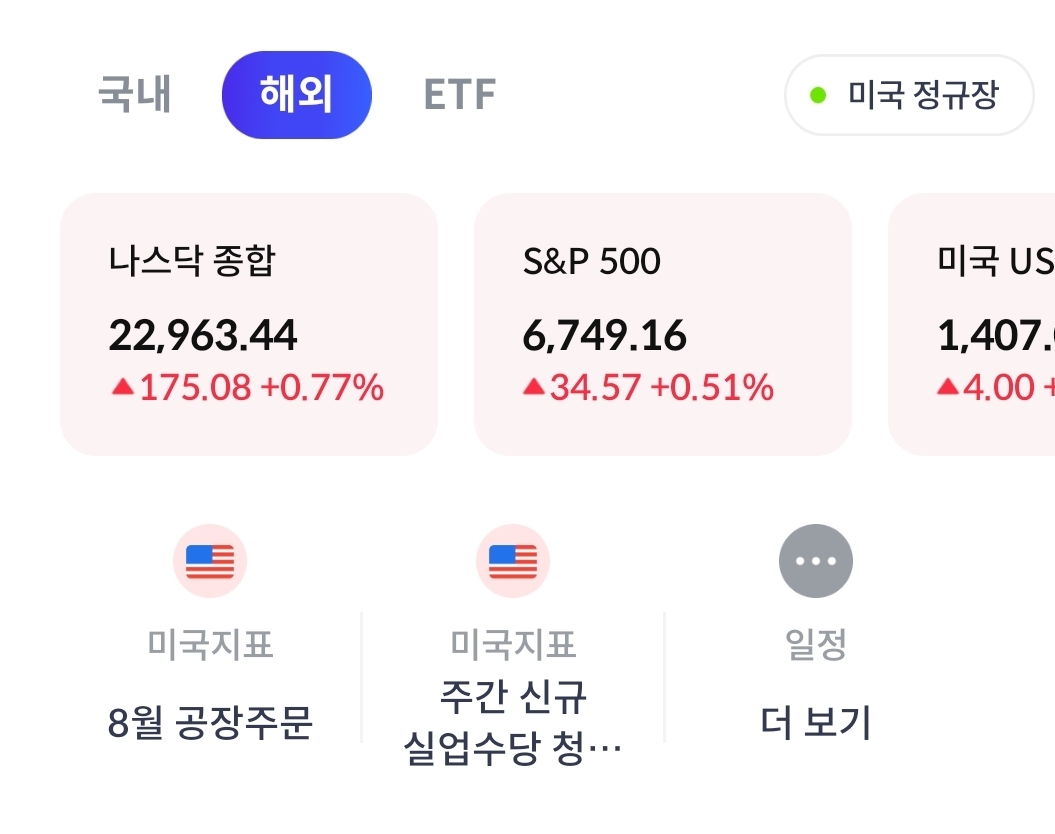Open the 나스닥 종합 index card
The width and height of the screenshot is (1055, 834).
tap(249, 324)
